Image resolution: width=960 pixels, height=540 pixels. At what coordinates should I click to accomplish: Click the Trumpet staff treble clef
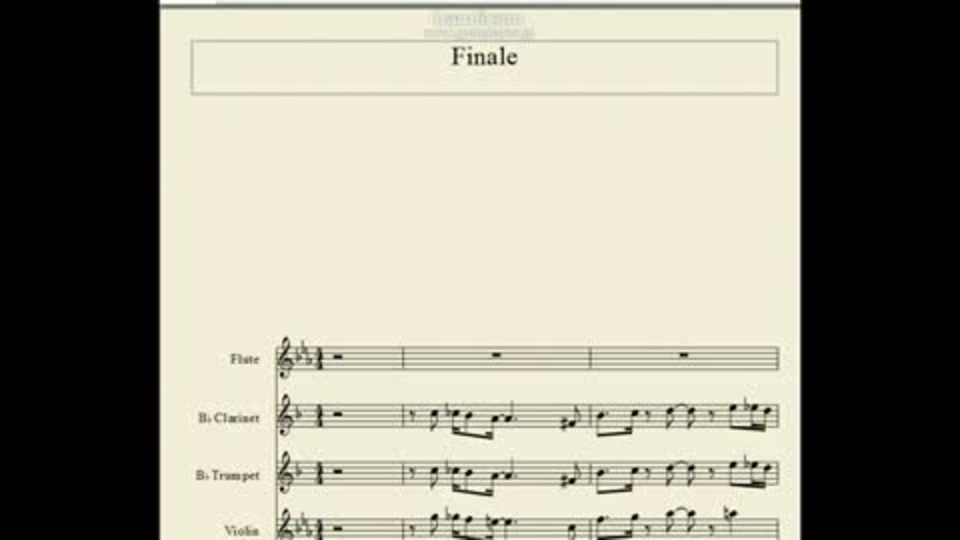[286, 473]
